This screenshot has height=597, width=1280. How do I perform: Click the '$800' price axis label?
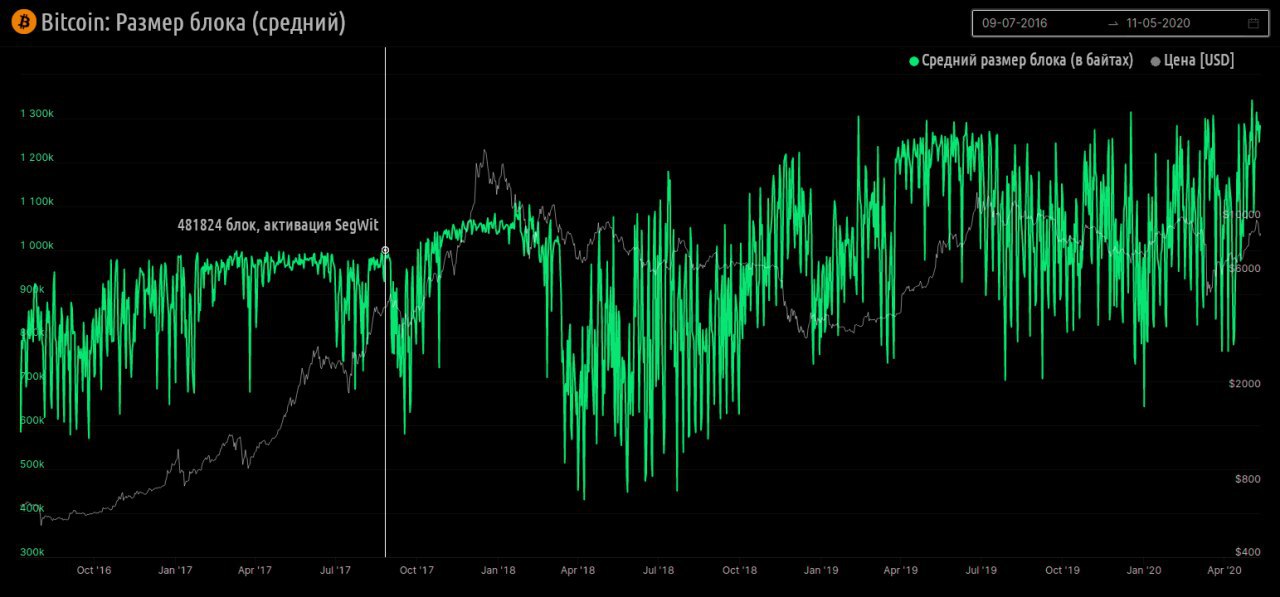(x=1248, y=479)
